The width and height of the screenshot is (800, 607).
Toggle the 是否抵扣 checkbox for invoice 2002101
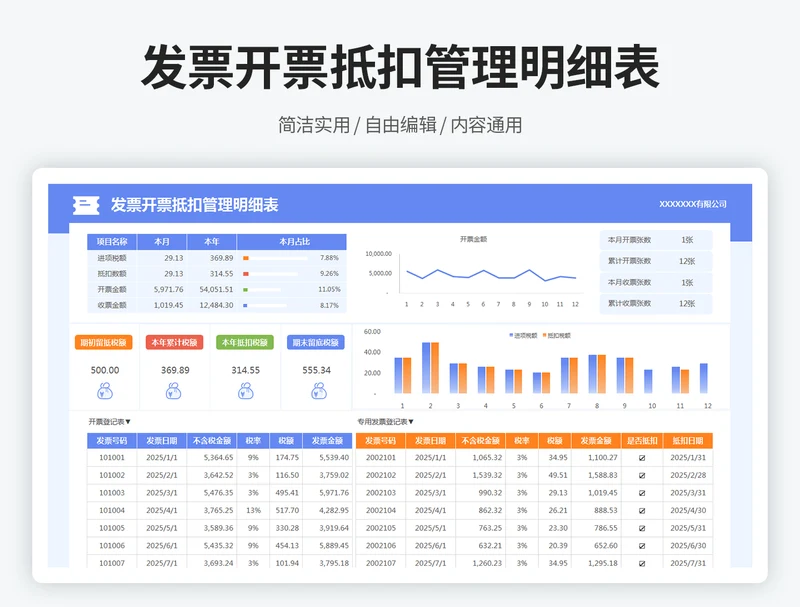pos(641,458)
